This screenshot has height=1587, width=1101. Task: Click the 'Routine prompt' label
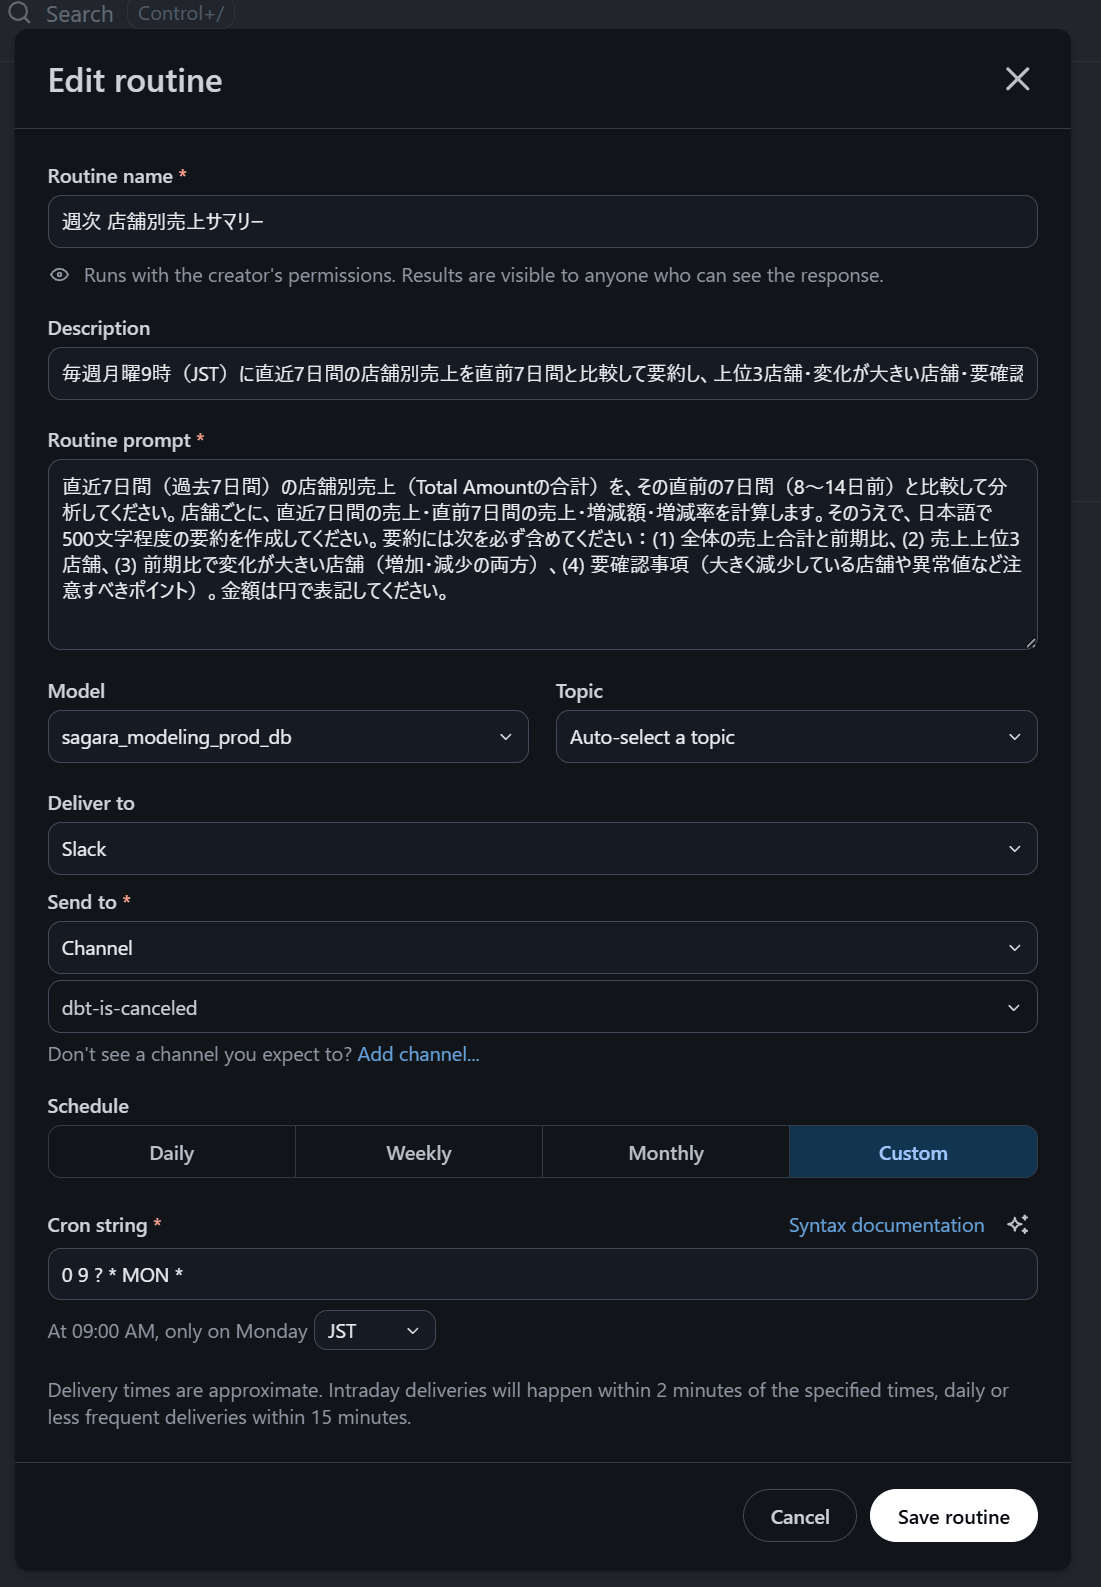[x=119, y=440]
